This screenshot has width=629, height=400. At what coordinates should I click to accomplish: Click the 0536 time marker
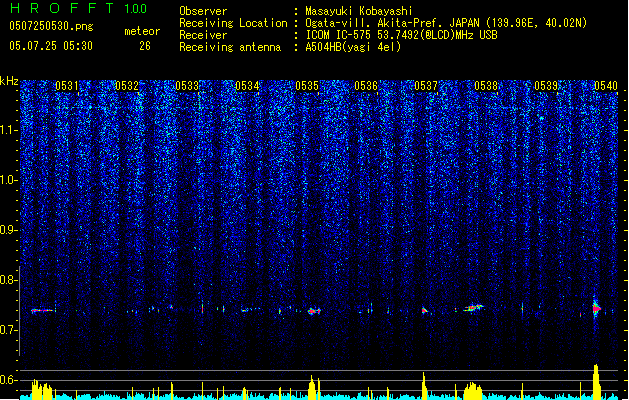[x=366, y=86]
